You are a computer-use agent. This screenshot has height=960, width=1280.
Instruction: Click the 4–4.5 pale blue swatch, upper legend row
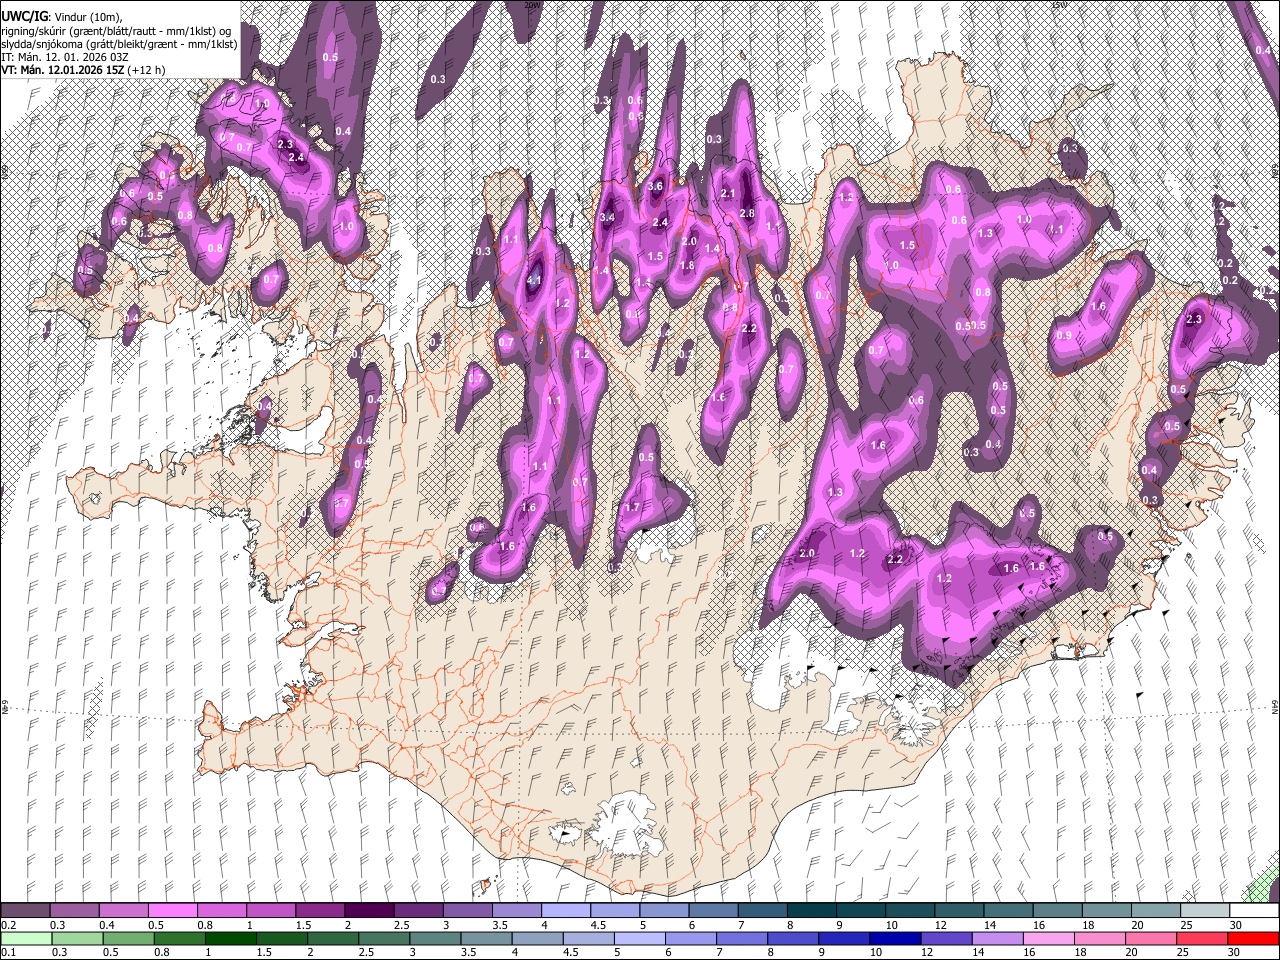click(x=565, y=911)
